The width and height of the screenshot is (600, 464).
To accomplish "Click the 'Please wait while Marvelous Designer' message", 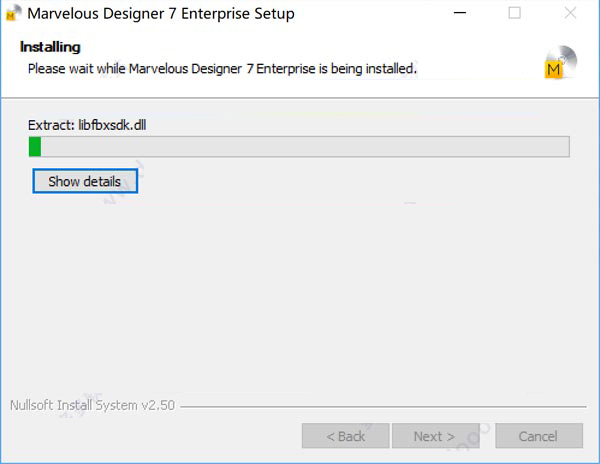I will pyautogui.click(x=221, y=68).
